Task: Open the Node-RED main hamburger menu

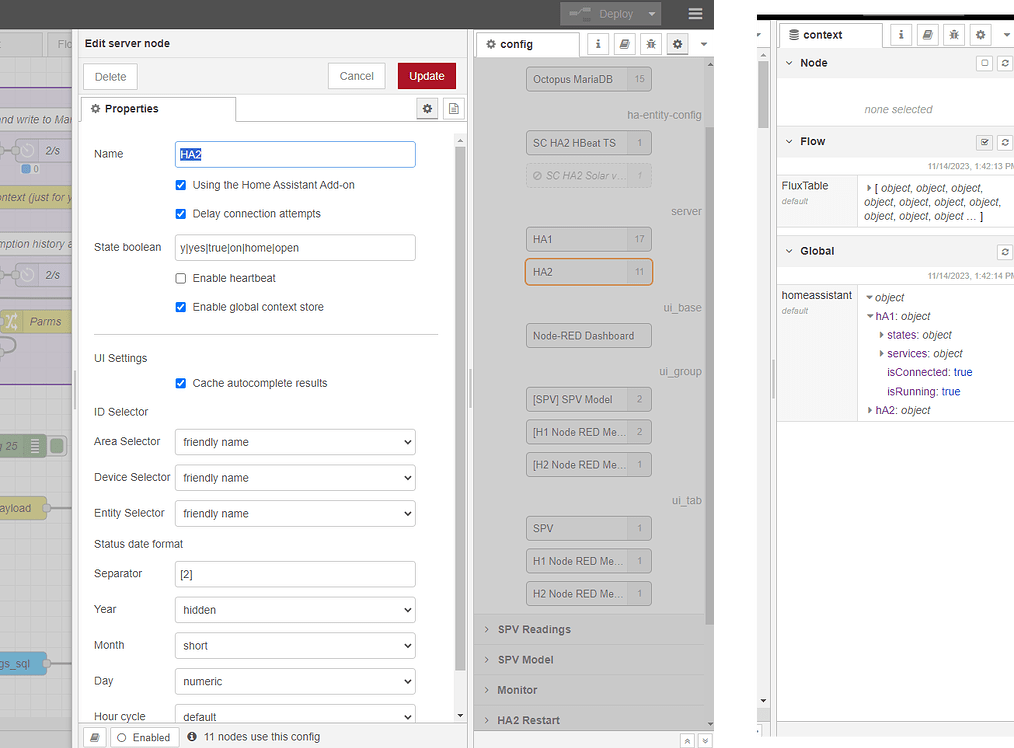Action: [x=695, y=15]
